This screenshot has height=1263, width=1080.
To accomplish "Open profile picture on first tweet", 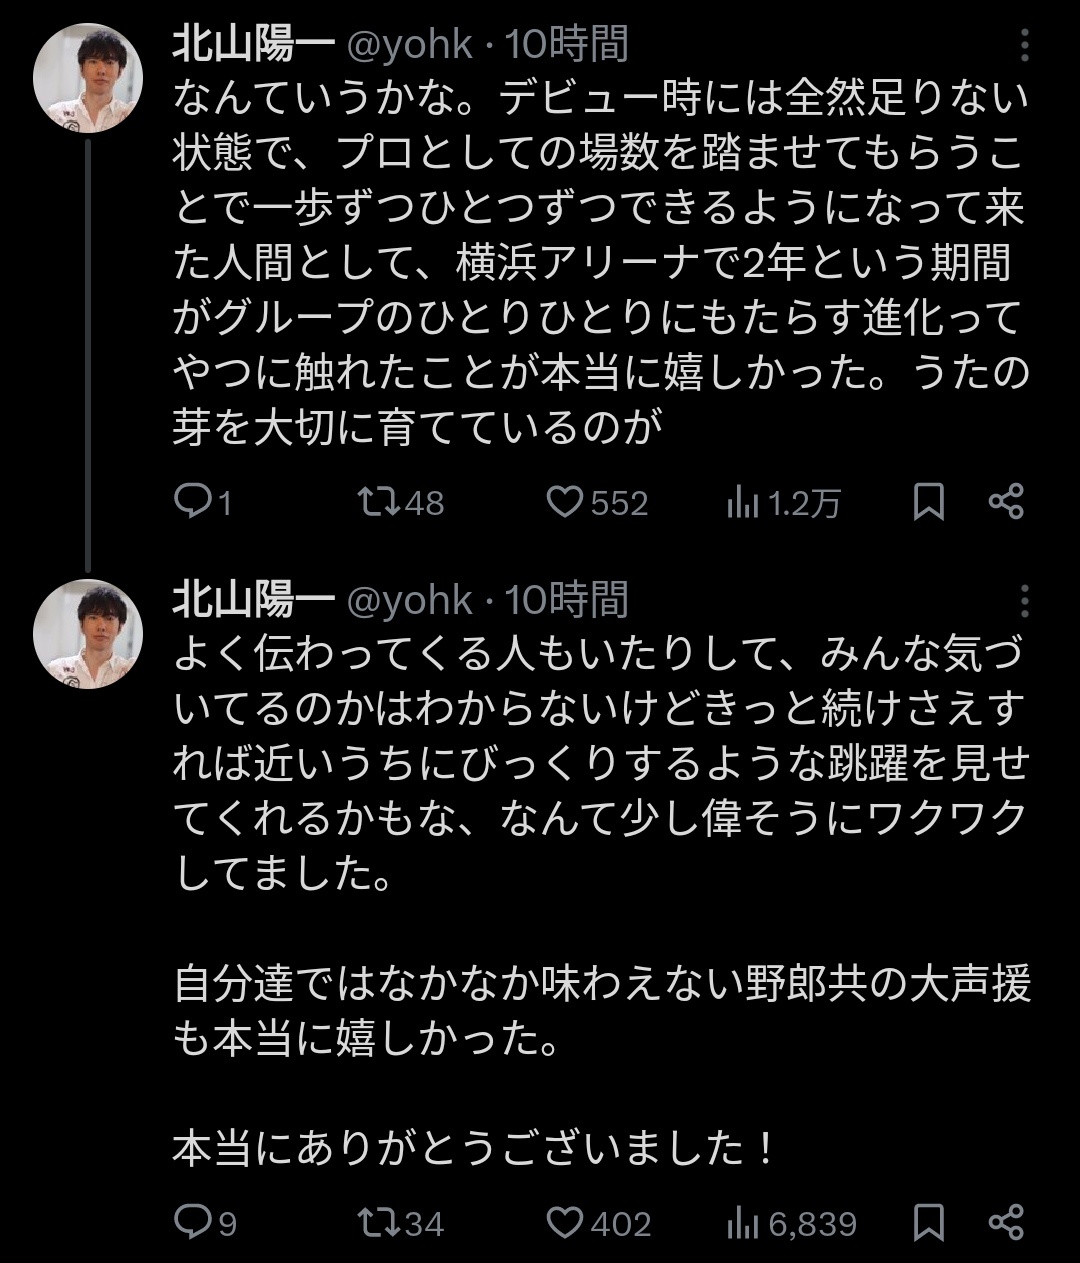I will point(88,78).
